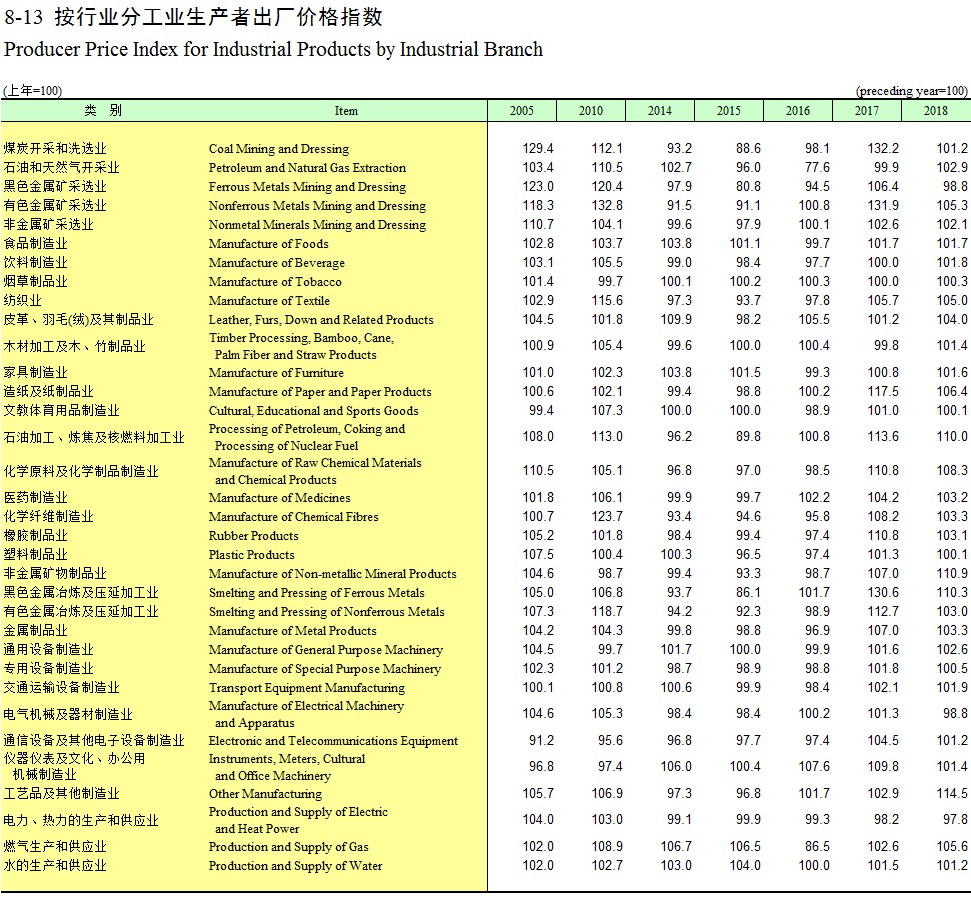Select 'Transport Equipment Manufacturing' label
The height and width of the screenshot is (914, 971).
(307, 688)
